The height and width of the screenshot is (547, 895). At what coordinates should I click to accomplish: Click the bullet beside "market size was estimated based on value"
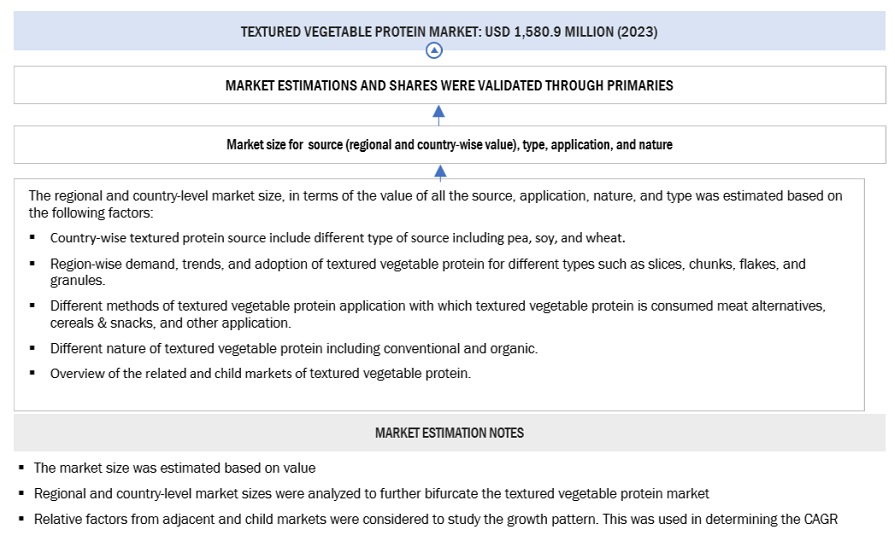click(x=22, y=468)
